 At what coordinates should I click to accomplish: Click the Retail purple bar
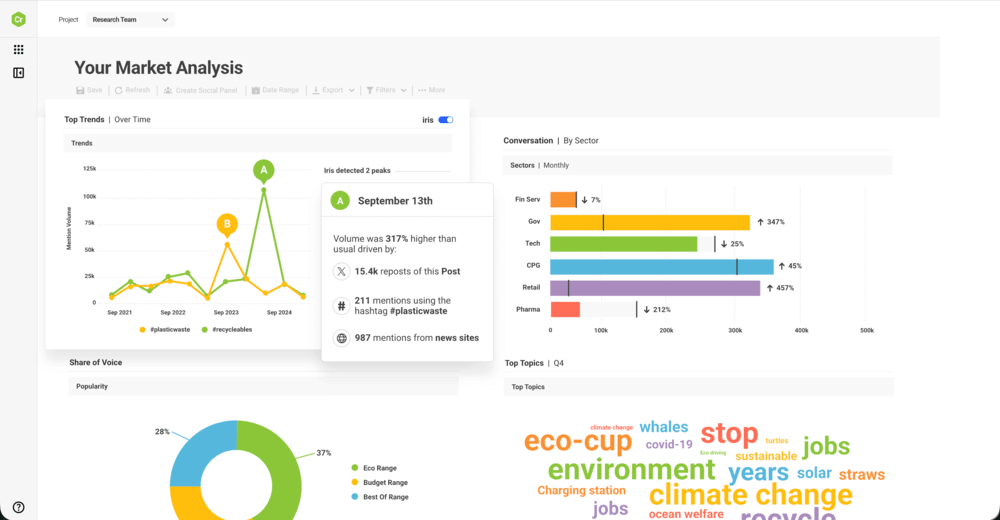pyautogui.click(x=655, y=288)
